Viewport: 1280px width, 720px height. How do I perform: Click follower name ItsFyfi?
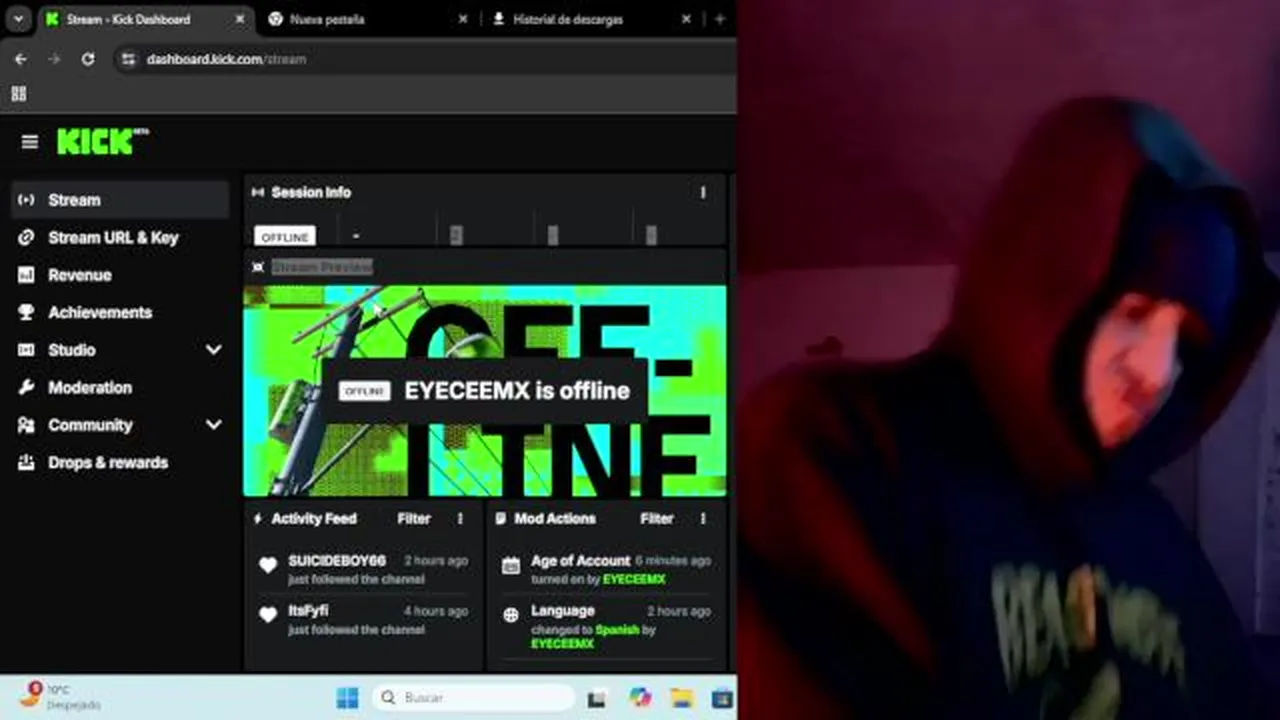click(308, 610)
